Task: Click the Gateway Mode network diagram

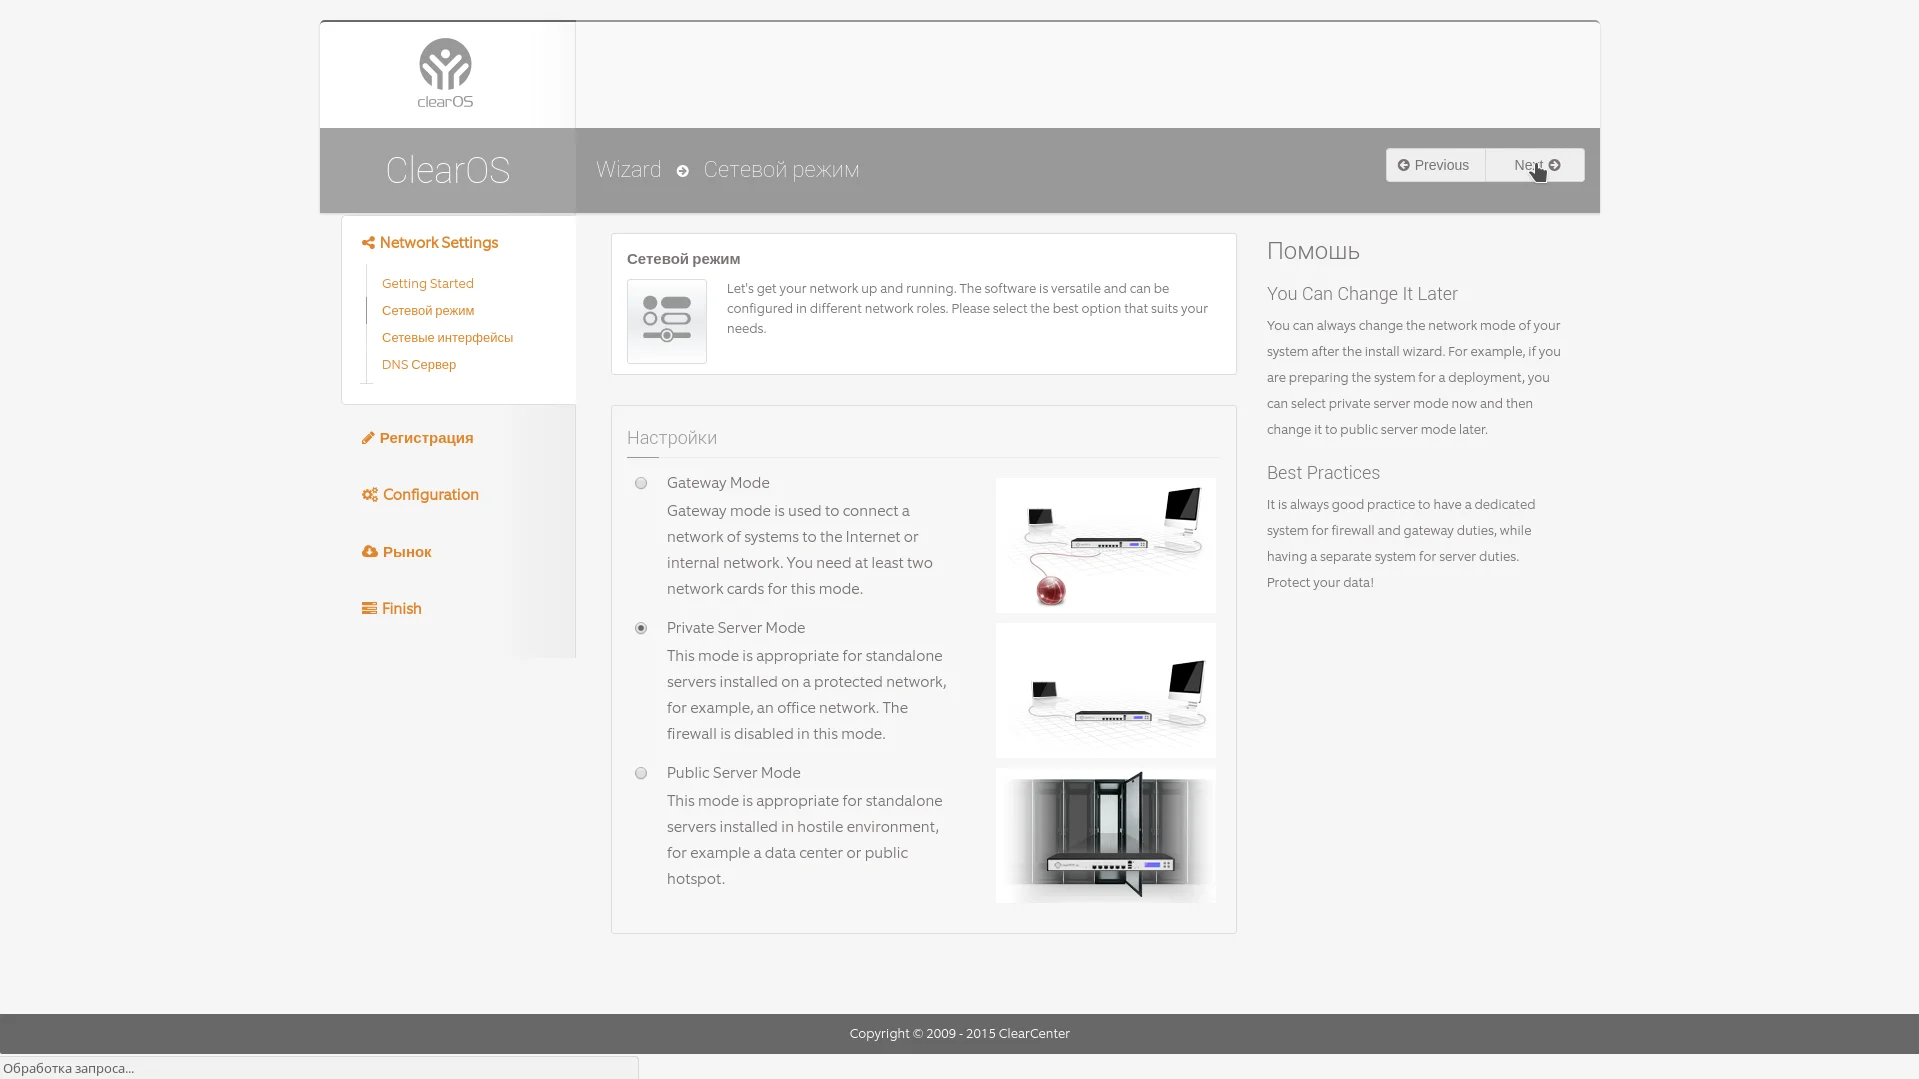Action: (x=1106, y=545)
